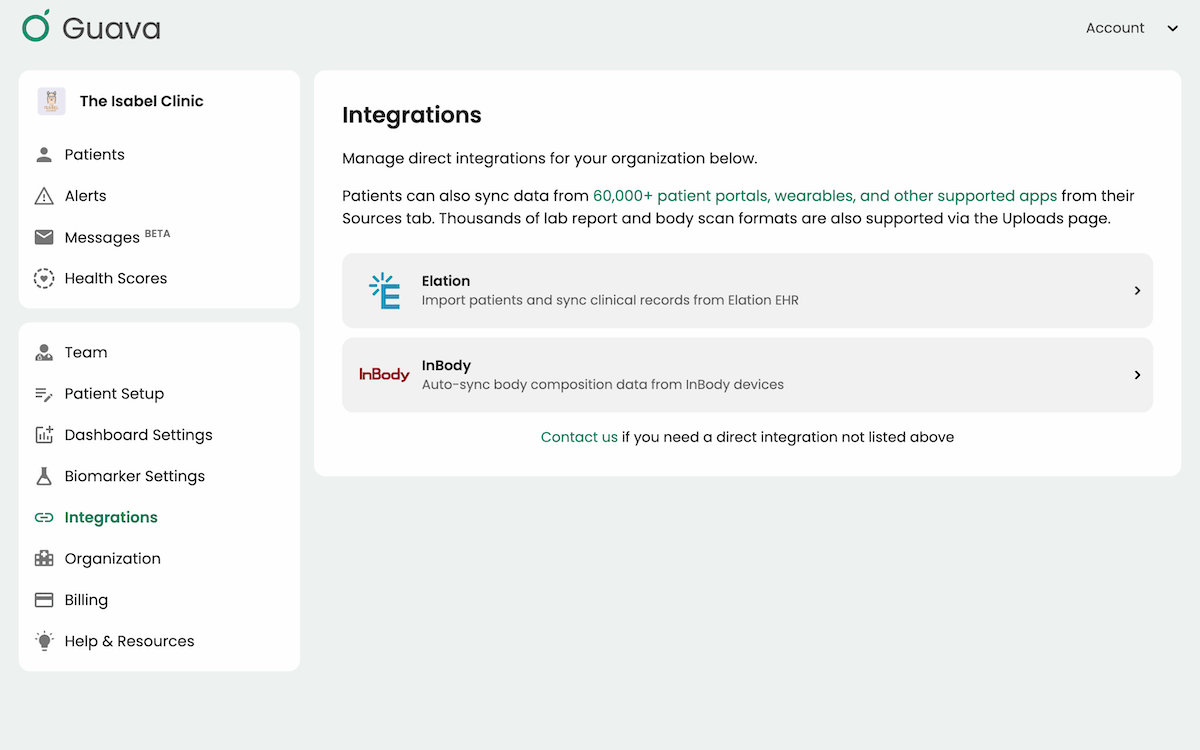Click the Messages envelope icon
This screenshot has width=1200, height=750.
44,237
